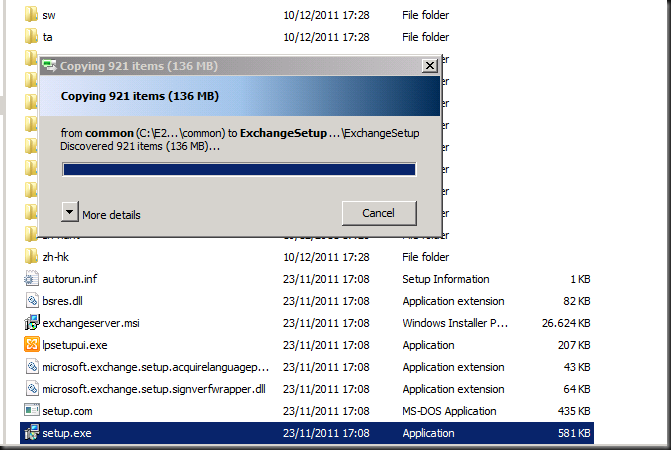
Task: Select microsoft.exchange.setup.acquirelanguagep file name
Action: [156, 367]
